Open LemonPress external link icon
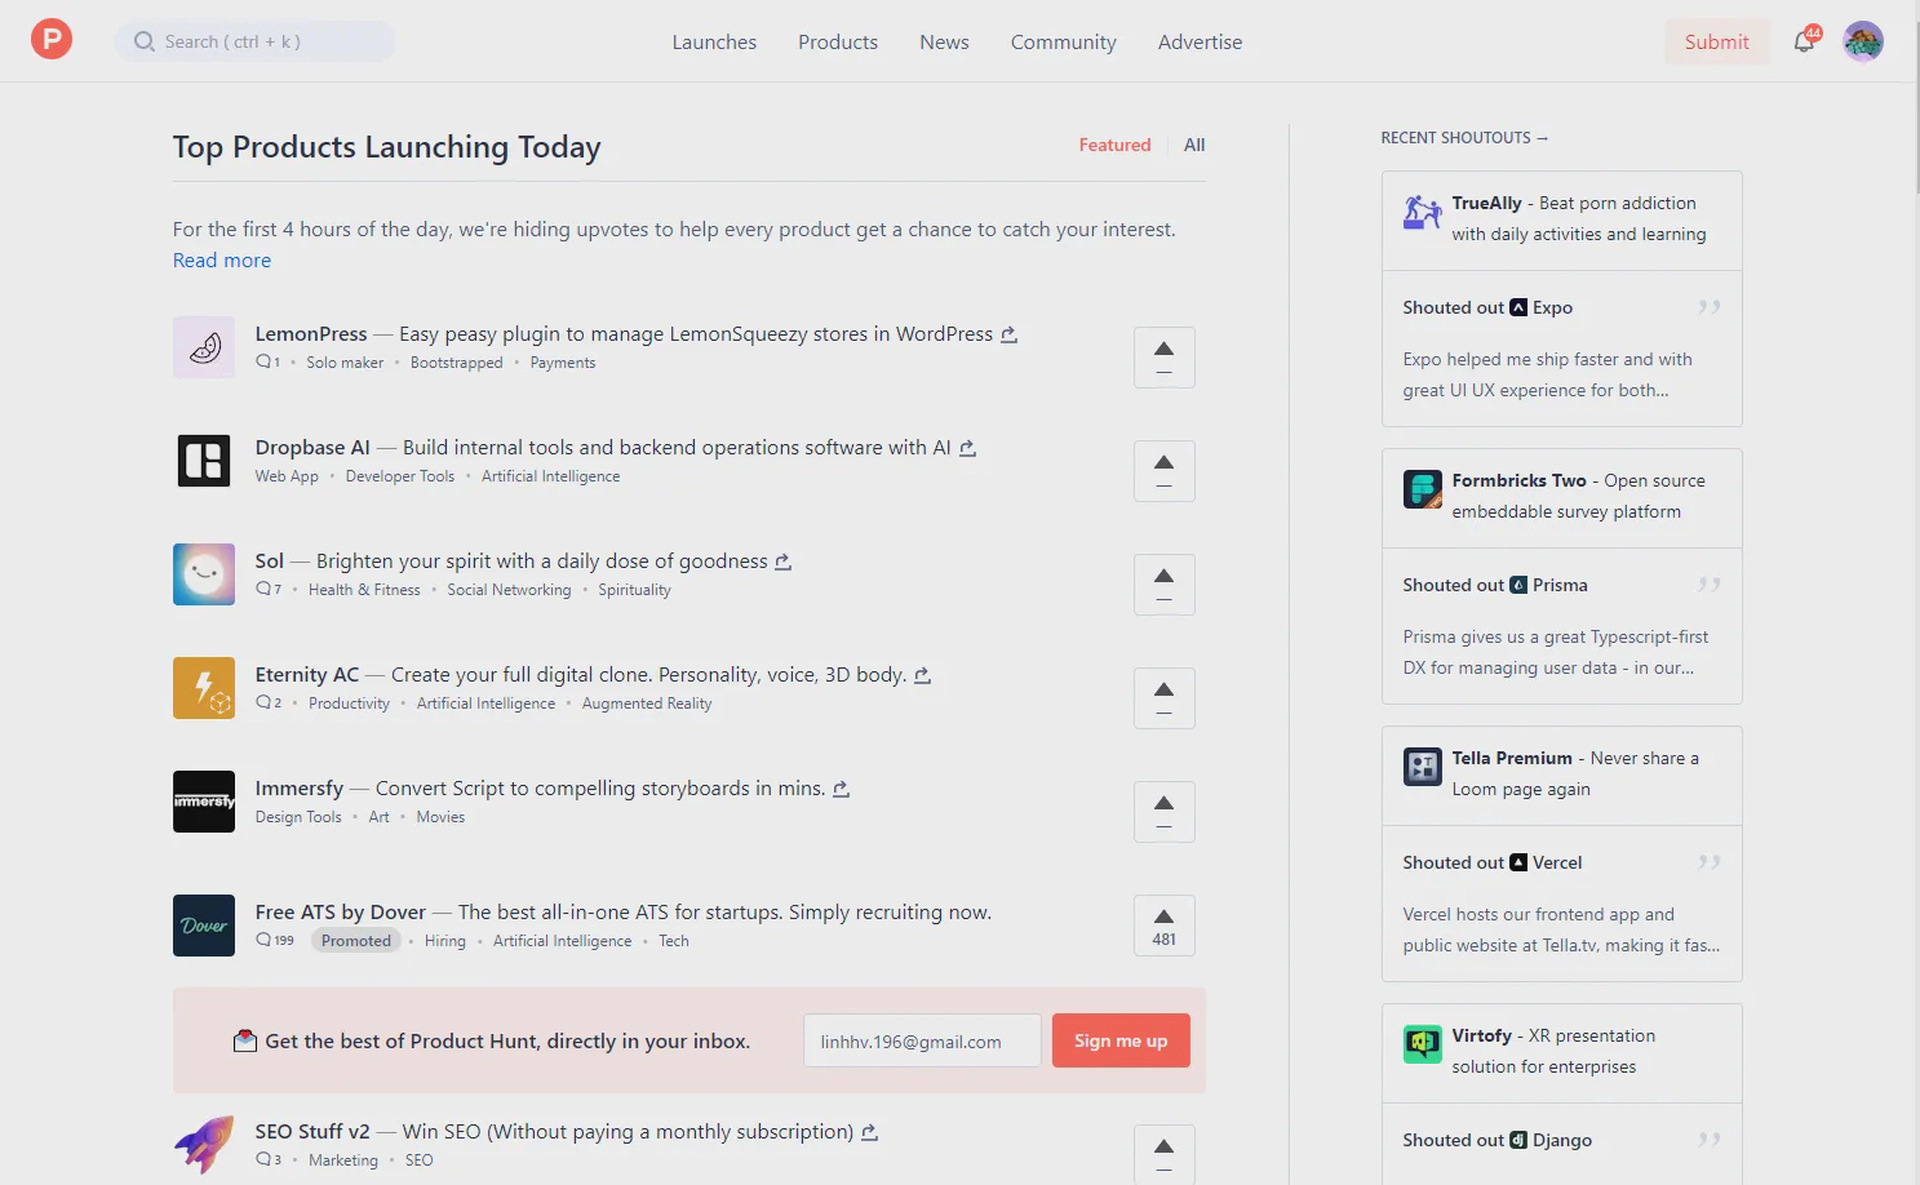The height and width of the screenshot is (1185, 1920). [x=1009, y=334]
